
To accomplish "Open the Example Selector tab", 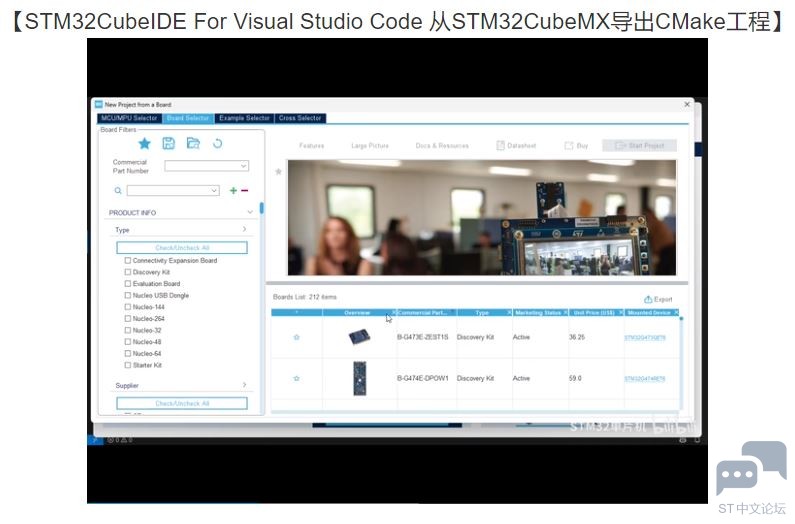I will (244, 118).
